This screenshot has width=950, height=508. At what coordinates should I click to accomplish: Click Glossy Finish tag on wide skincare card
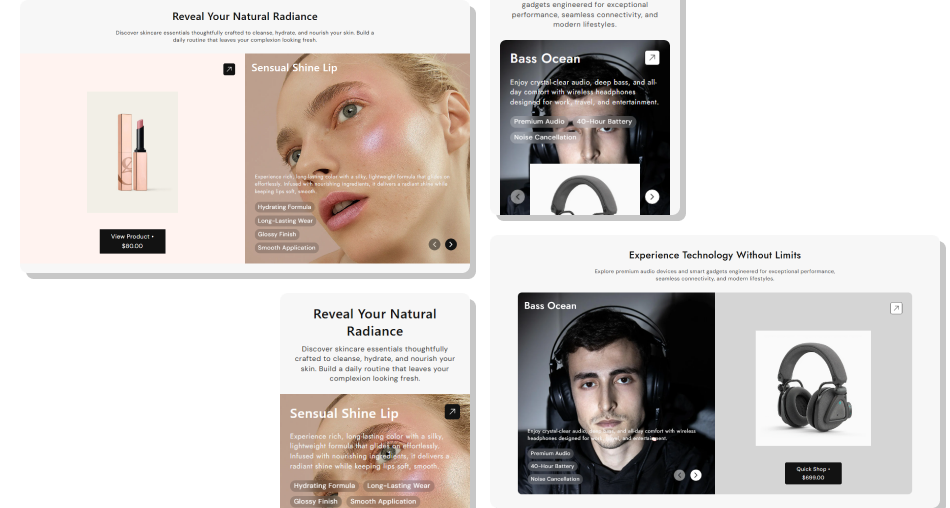coord(277,234)
